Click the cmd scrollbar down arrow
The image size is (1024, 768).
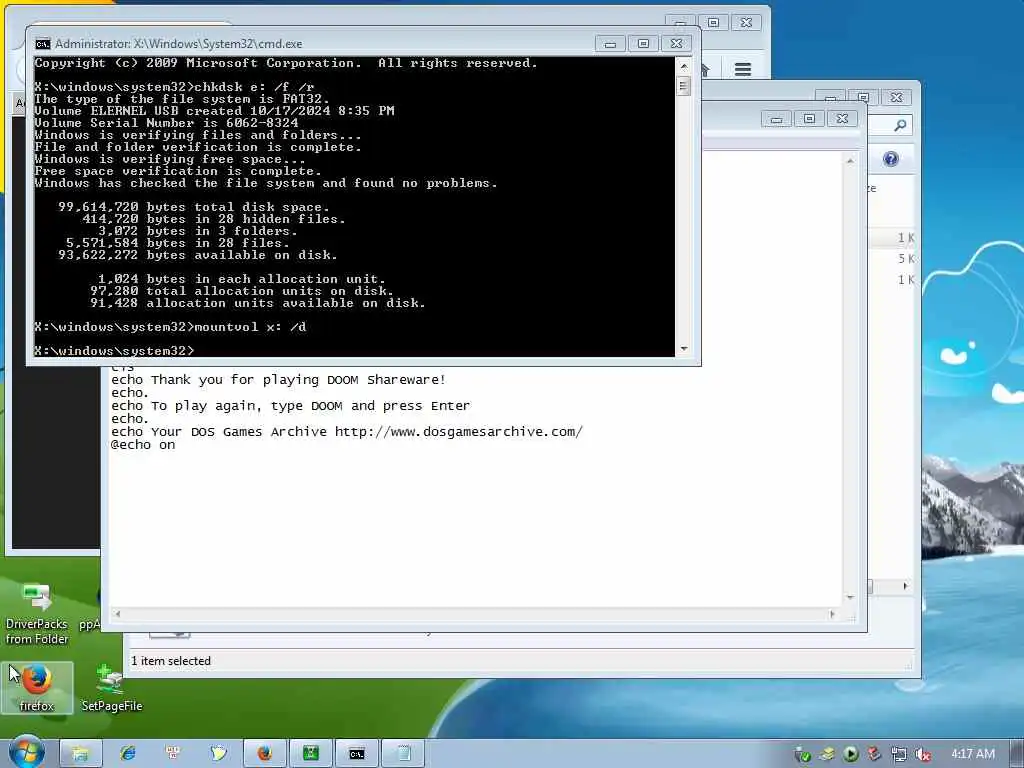[684, 349]
